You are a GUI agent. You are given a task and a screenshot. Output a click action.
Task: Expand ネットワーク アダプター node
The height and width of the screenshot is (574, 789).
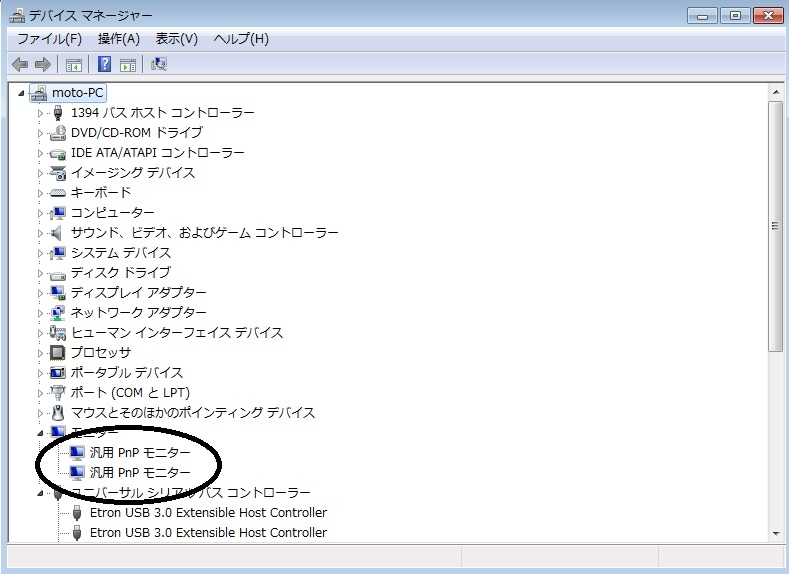coord(40,313)
